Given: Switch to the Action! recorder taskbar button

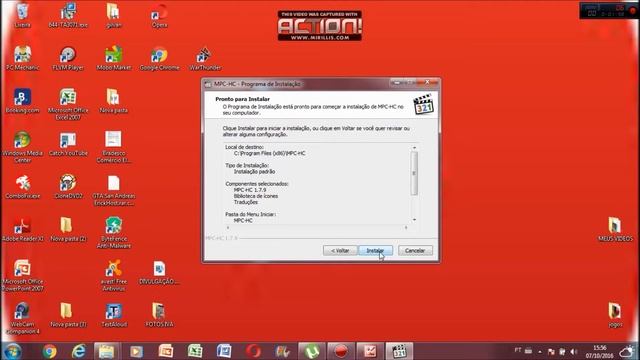Looking at the screenshot, I should click(x=341, y=351).
